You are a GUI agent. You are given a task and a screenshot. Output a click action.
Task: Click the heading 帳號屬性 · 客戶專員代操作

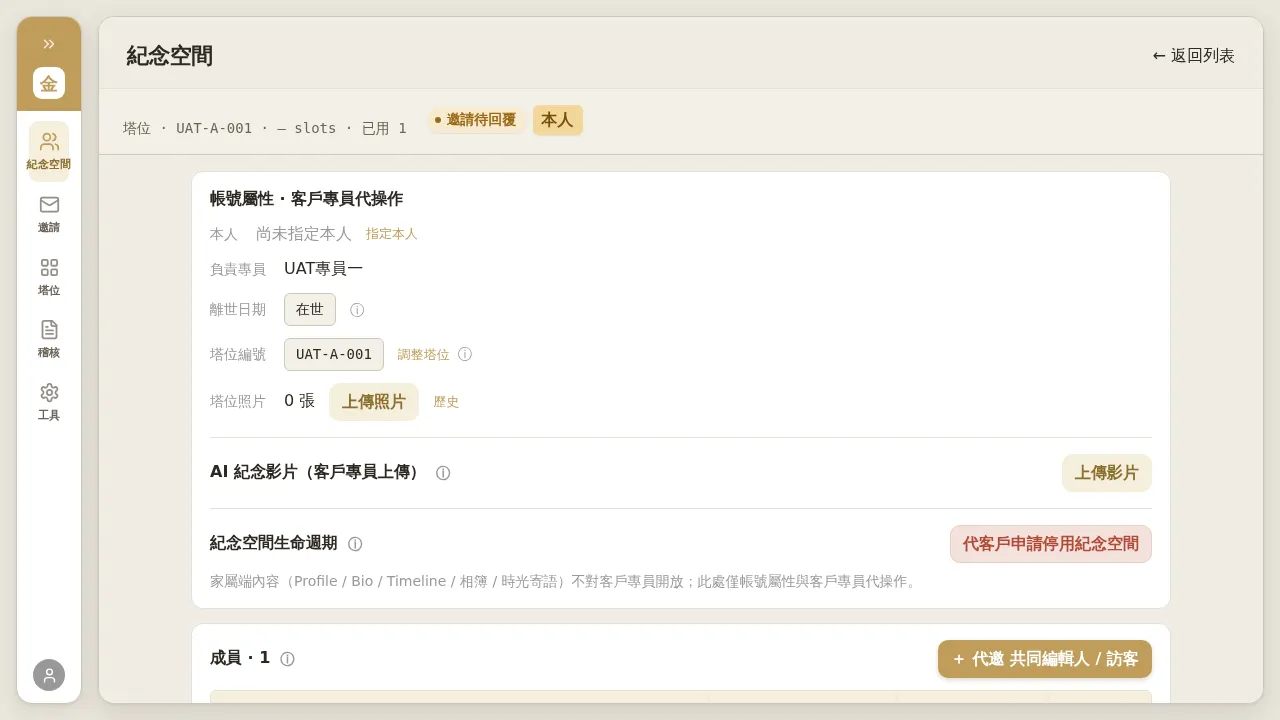[x=306, y=199]
